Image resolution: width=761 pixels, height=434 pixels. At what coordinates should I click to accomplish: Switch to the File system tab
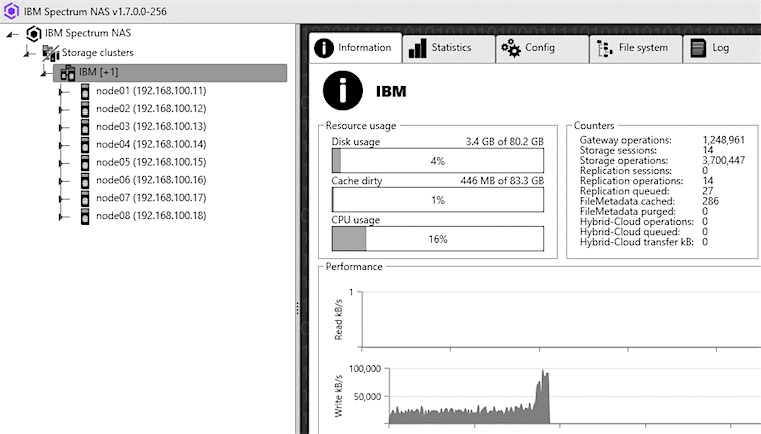632,48
